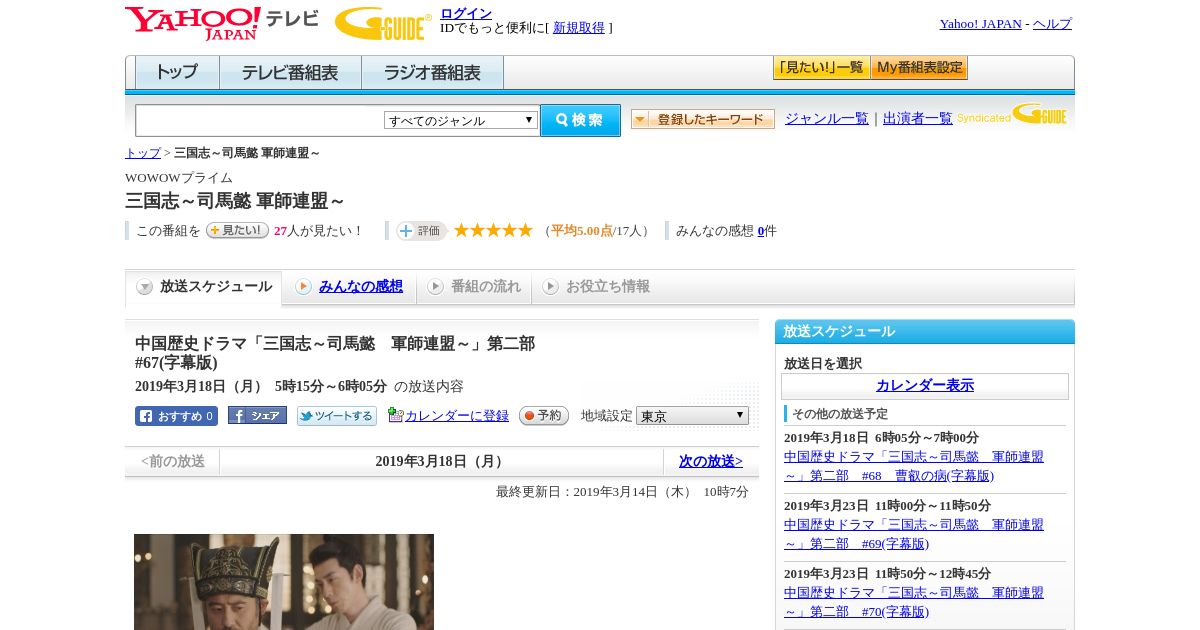Click the 2019年3月23日 11時00分～11時50分 schedule time
Viewport: 1200px width, 630px height.
(x=887, y=506)
